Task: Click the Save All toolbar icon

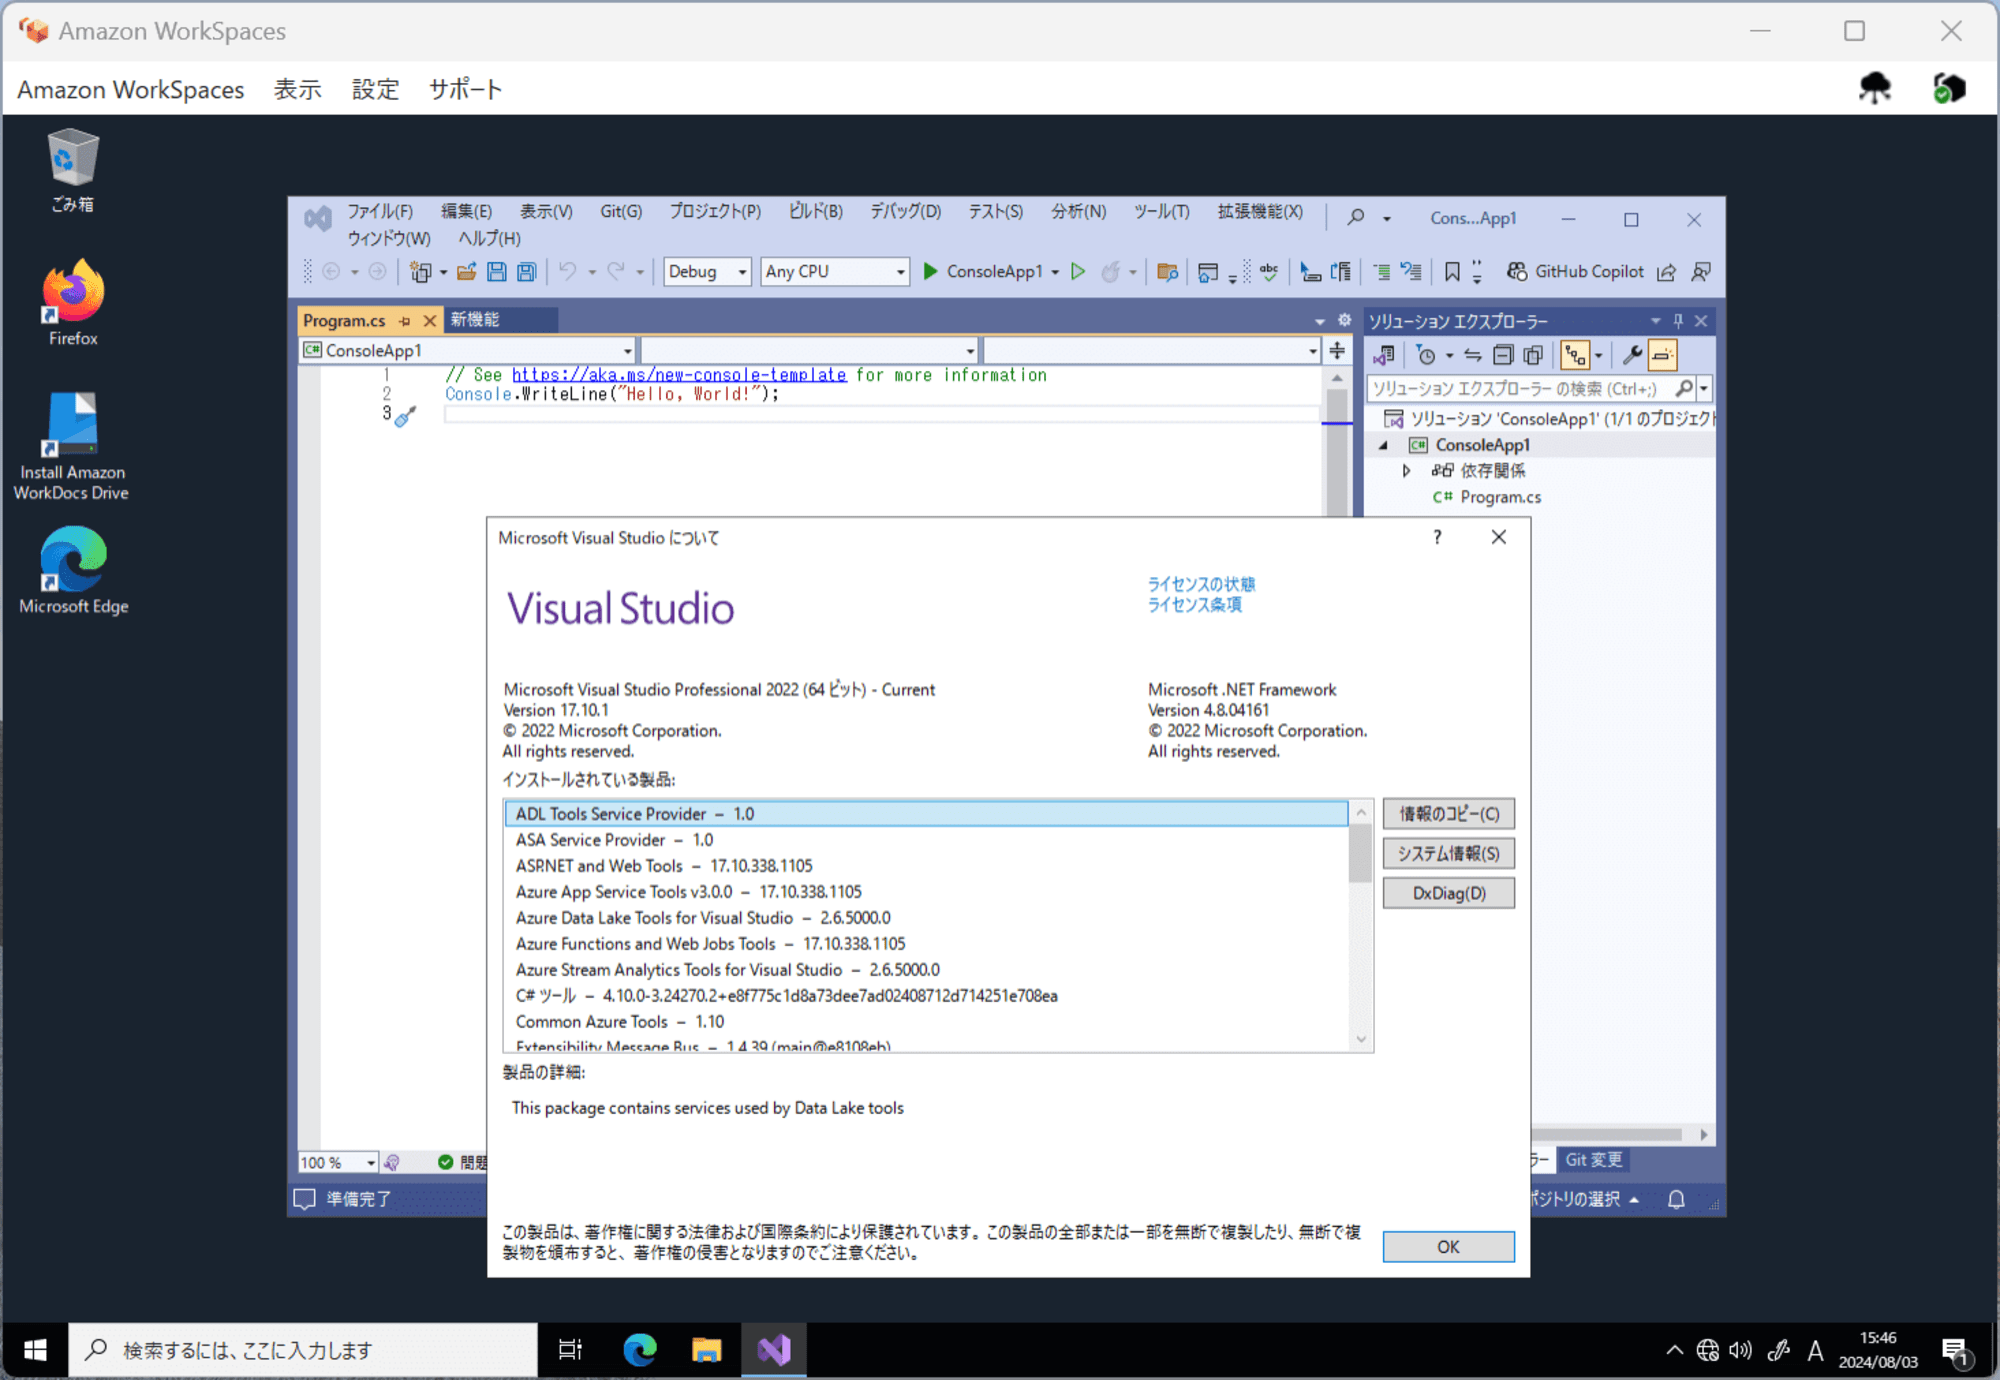Action: (x=526, y=272)
